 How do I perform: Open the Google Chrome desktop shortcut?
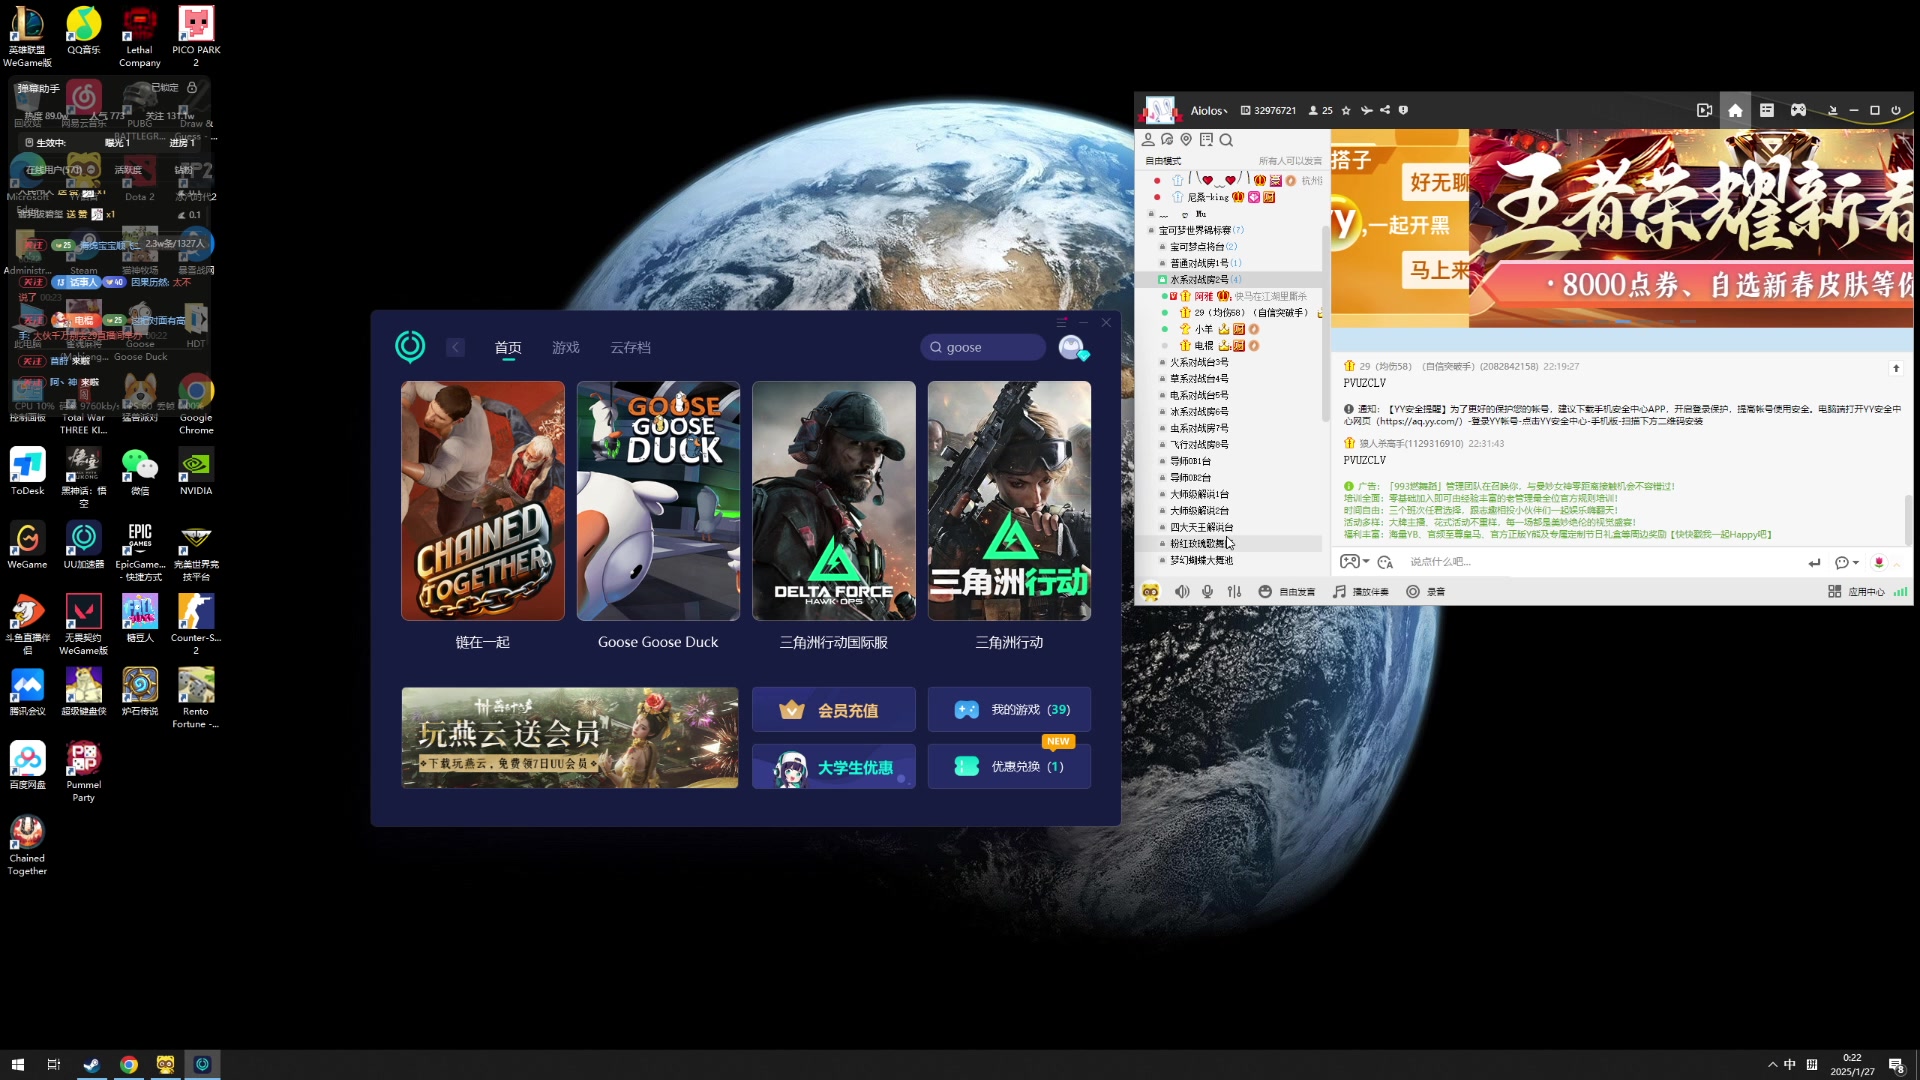pos(196,404)
